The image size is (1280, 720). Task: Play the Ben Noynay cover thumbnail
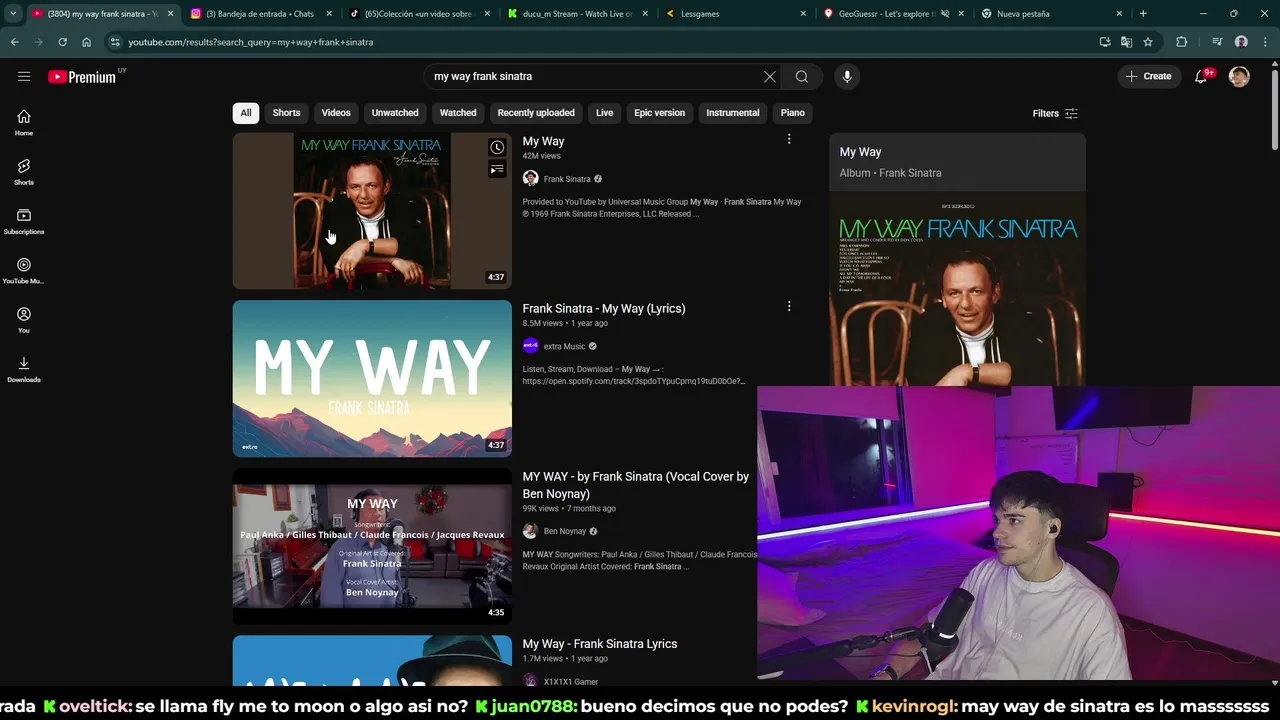(372, 546)
